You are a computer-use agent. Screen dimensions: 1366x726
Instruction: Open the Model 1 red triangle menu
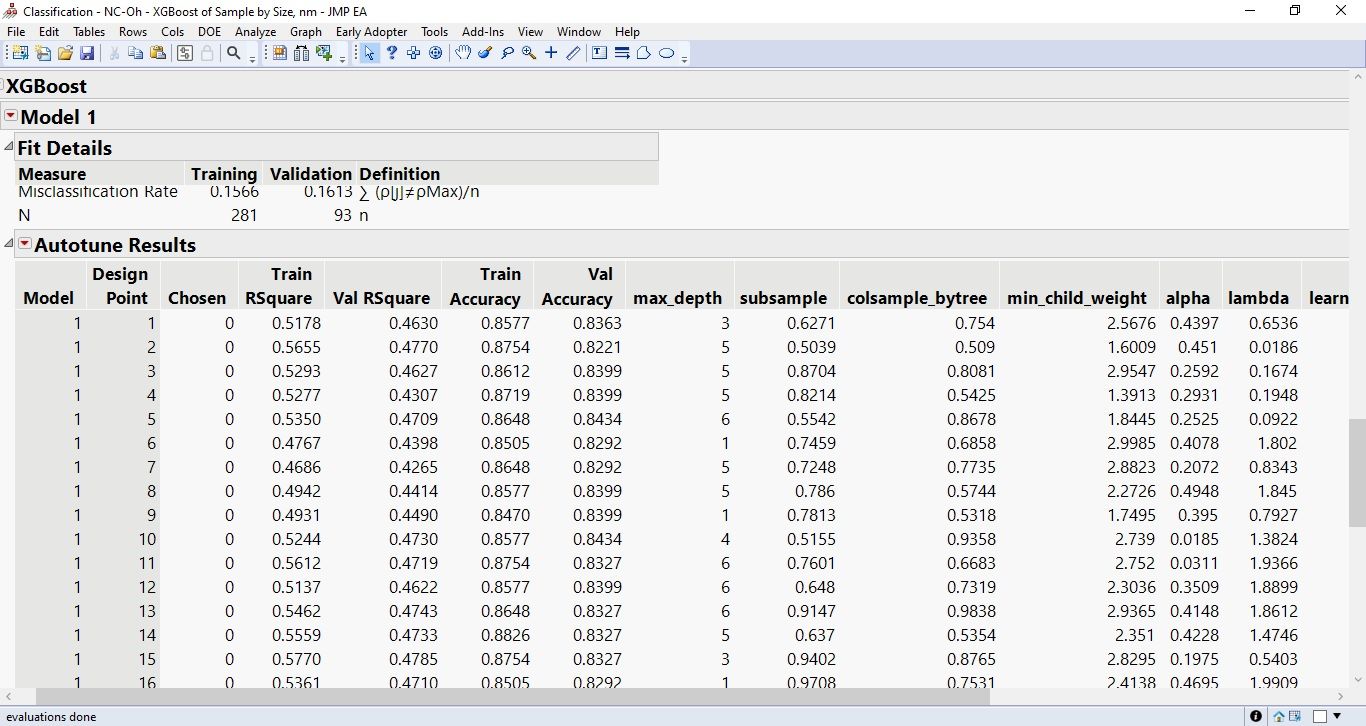coord(10,116)
